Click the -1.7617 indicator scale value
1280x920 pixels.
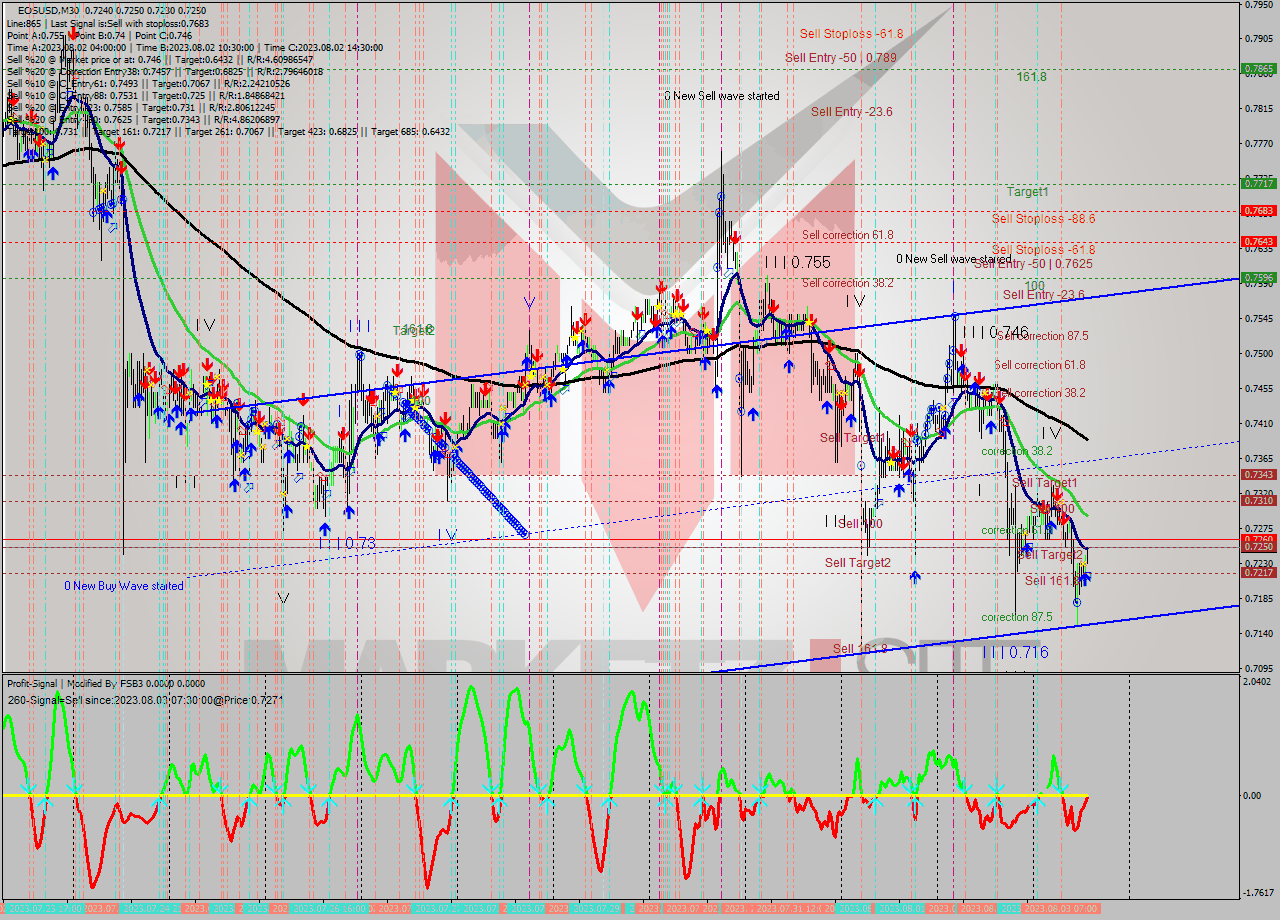point(1259,893)
